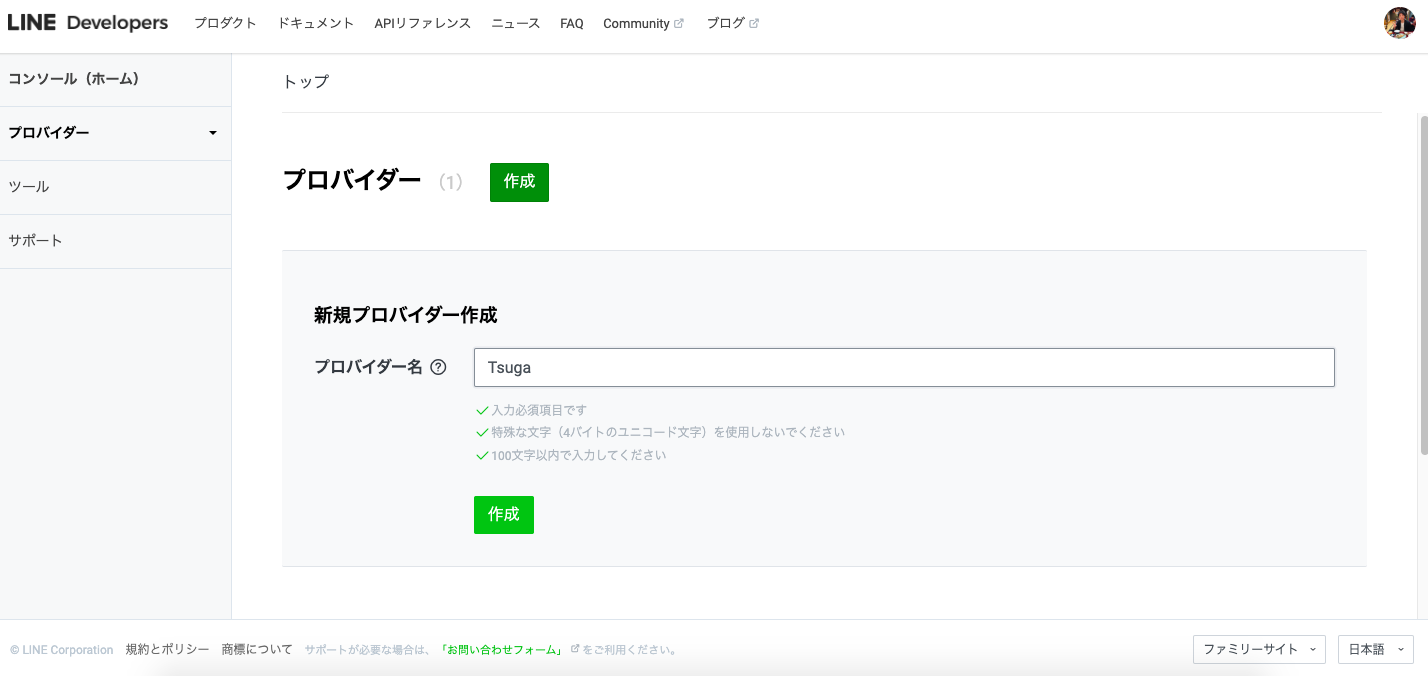Open the ドキュメント menu
This screenshot has width=1428, height=676.
point(315,22)
